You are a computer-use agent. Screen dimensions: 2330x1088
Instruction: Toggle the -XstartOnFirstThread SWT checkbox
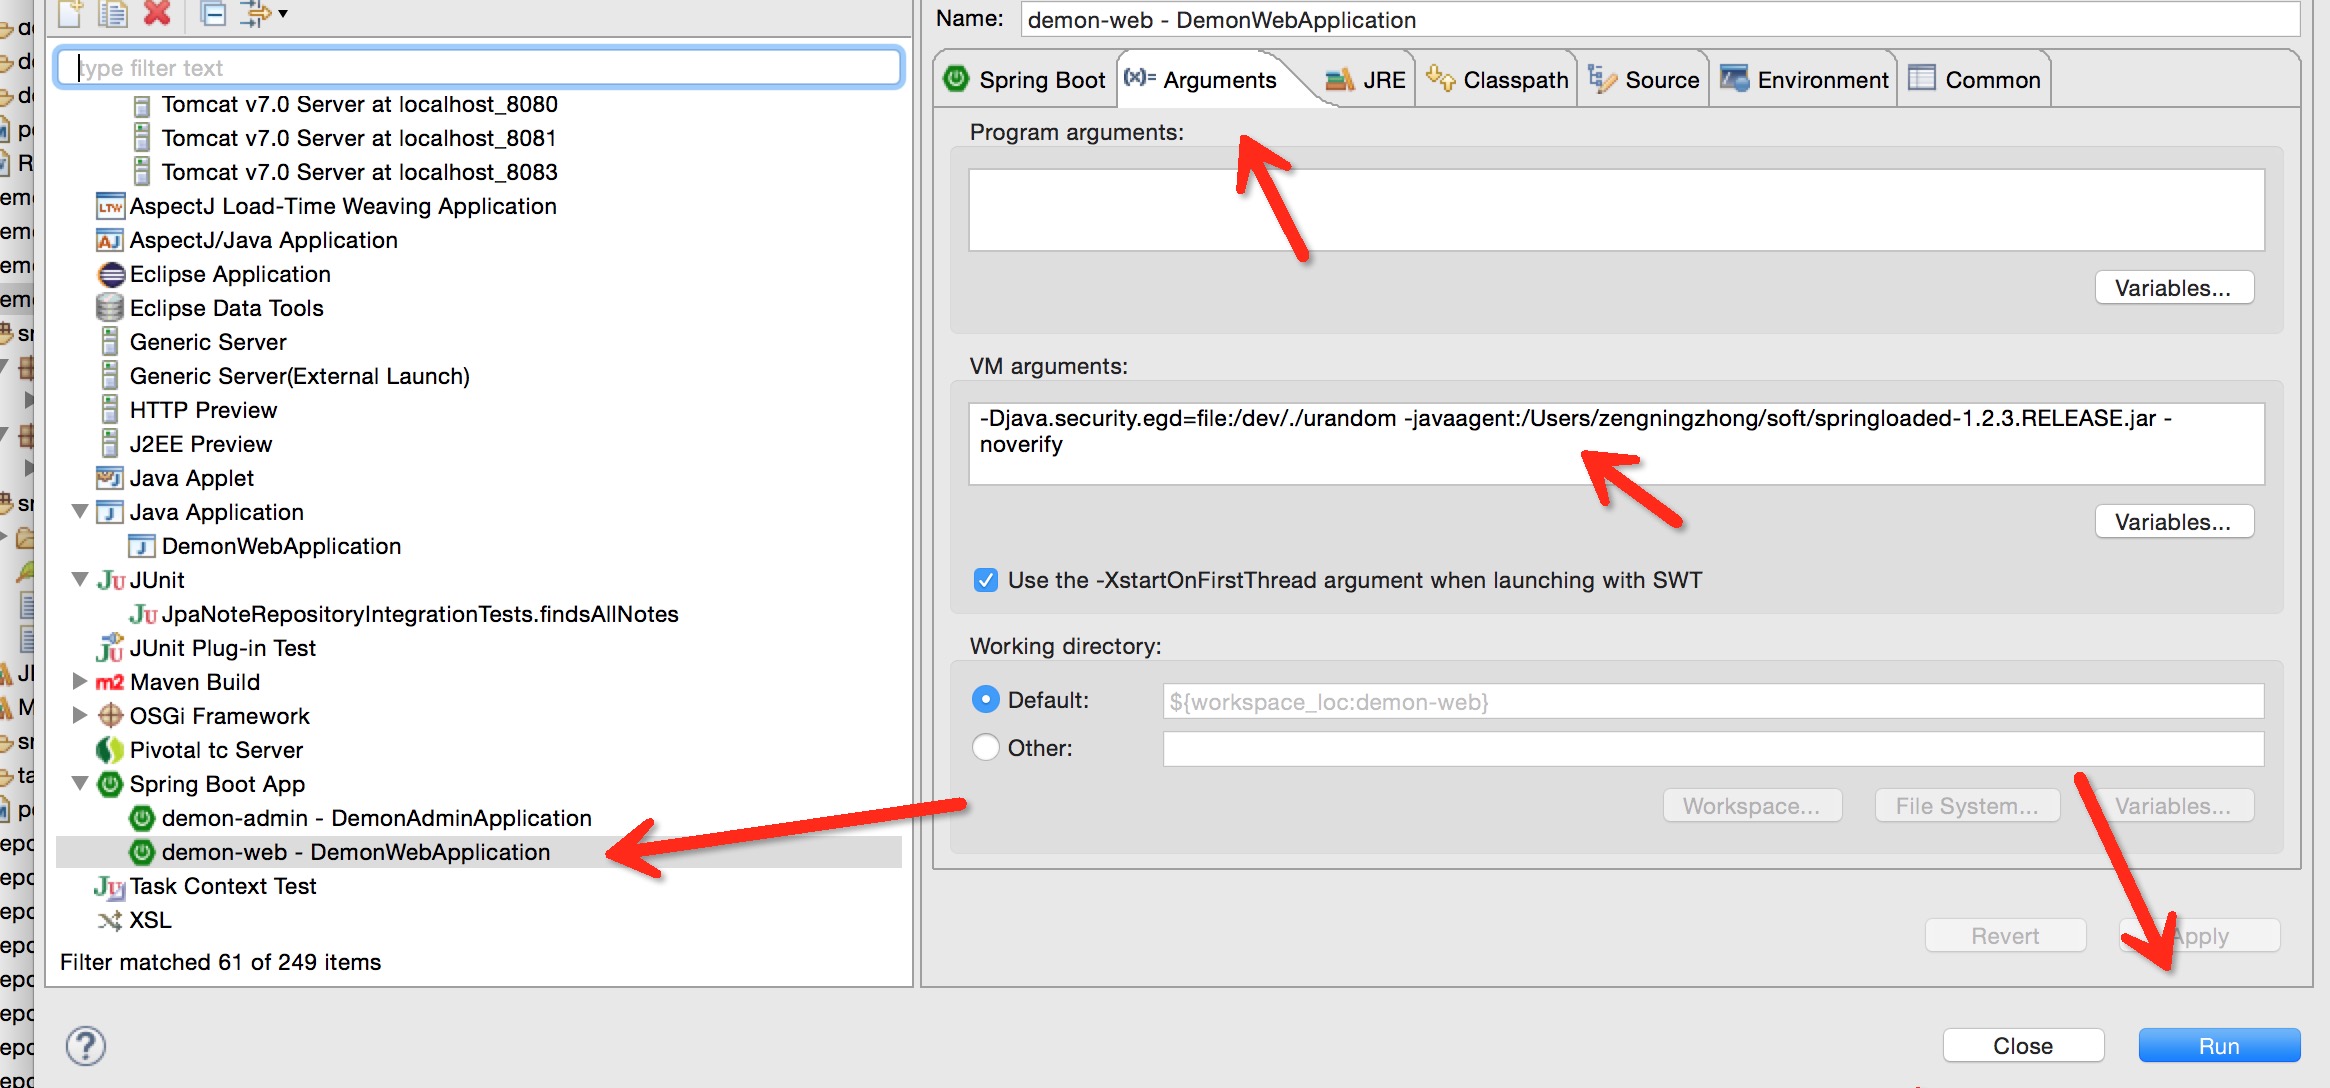[986, 580]
